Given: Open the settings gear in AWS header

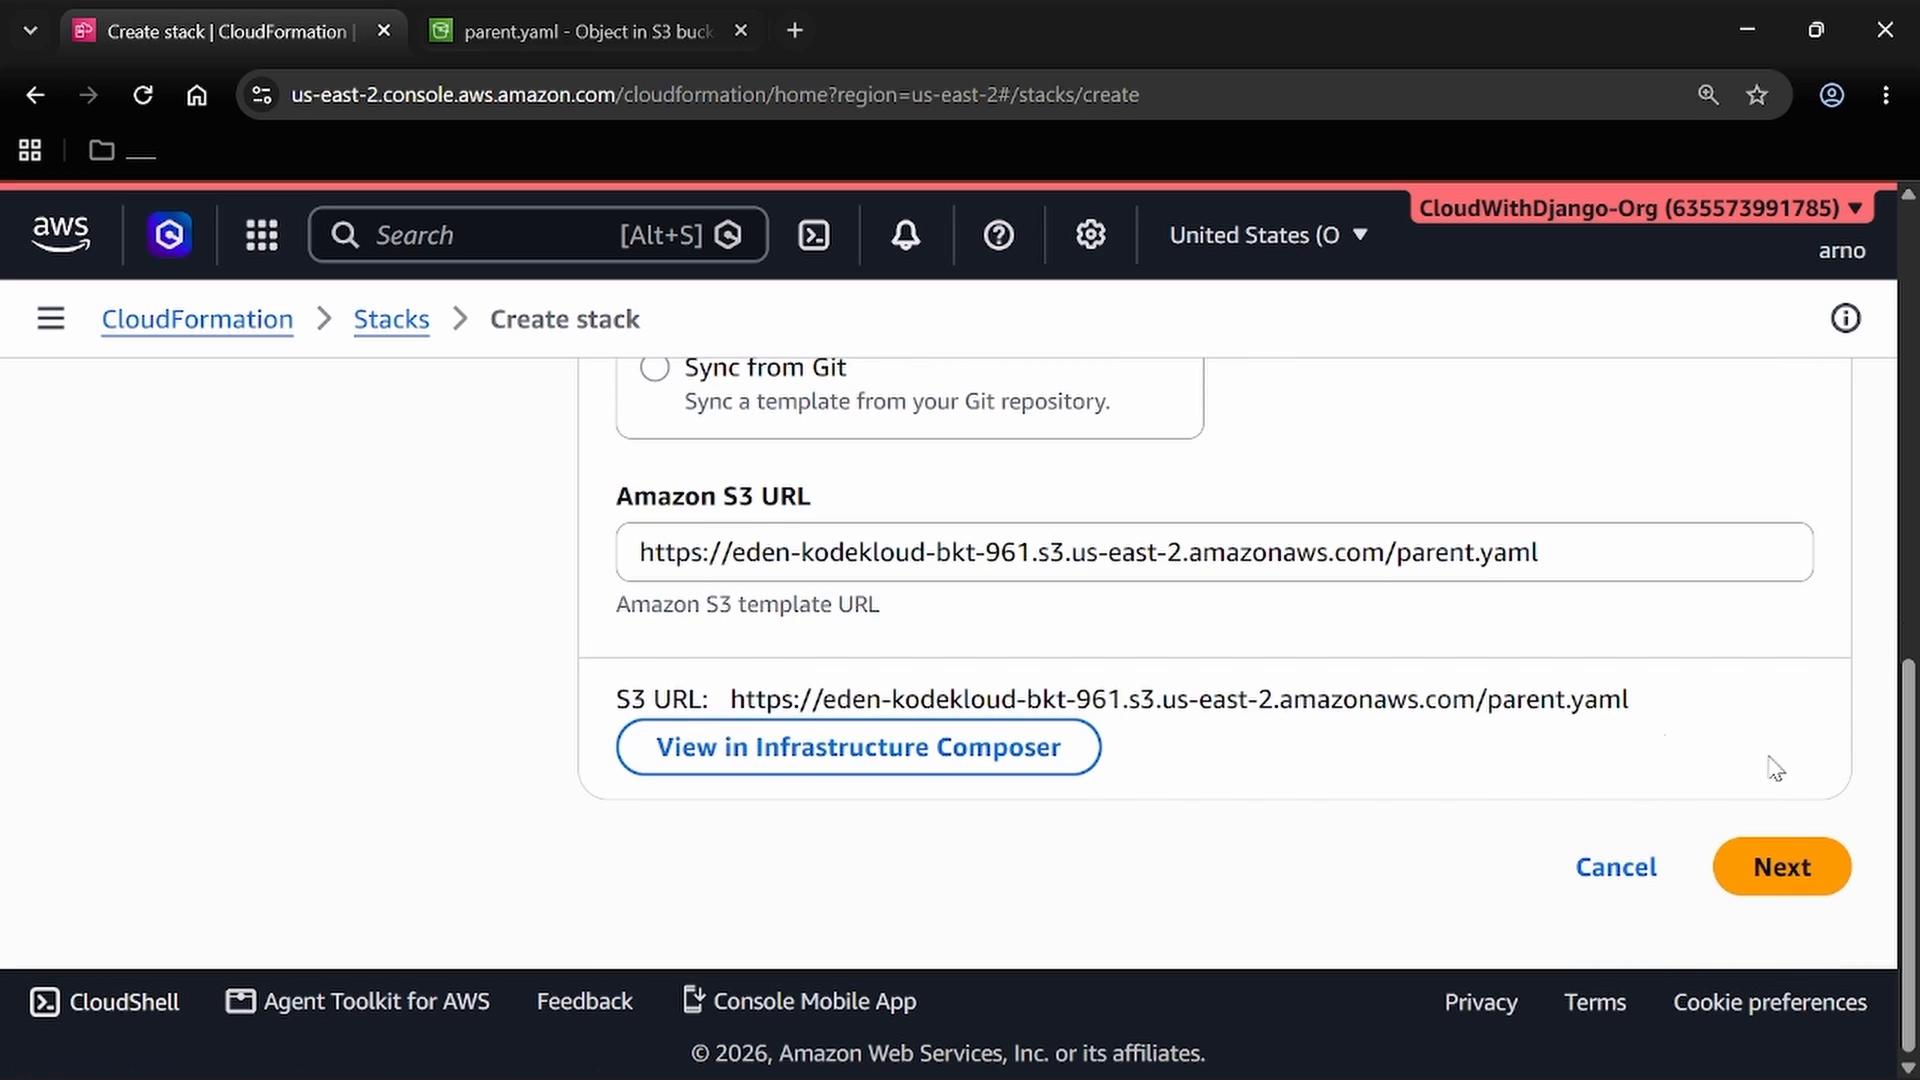Looking at the screenshot, I should coord(1091,235).
